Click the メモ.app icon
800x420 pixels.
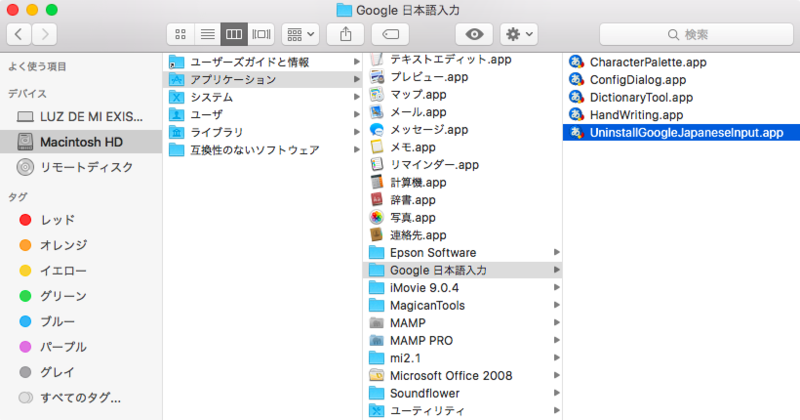tap(377, 147)
